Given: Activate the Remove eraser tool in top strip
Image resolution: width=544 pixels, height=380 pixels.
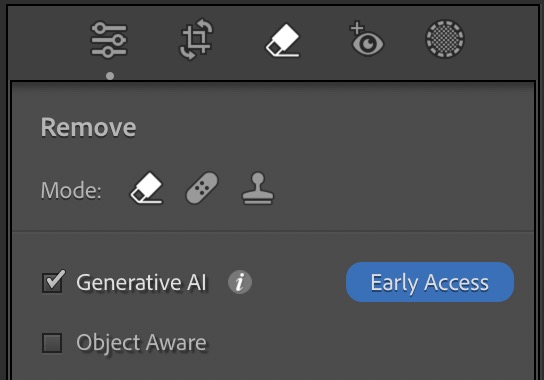Looking at the screenshot, I should click(283, 40).
